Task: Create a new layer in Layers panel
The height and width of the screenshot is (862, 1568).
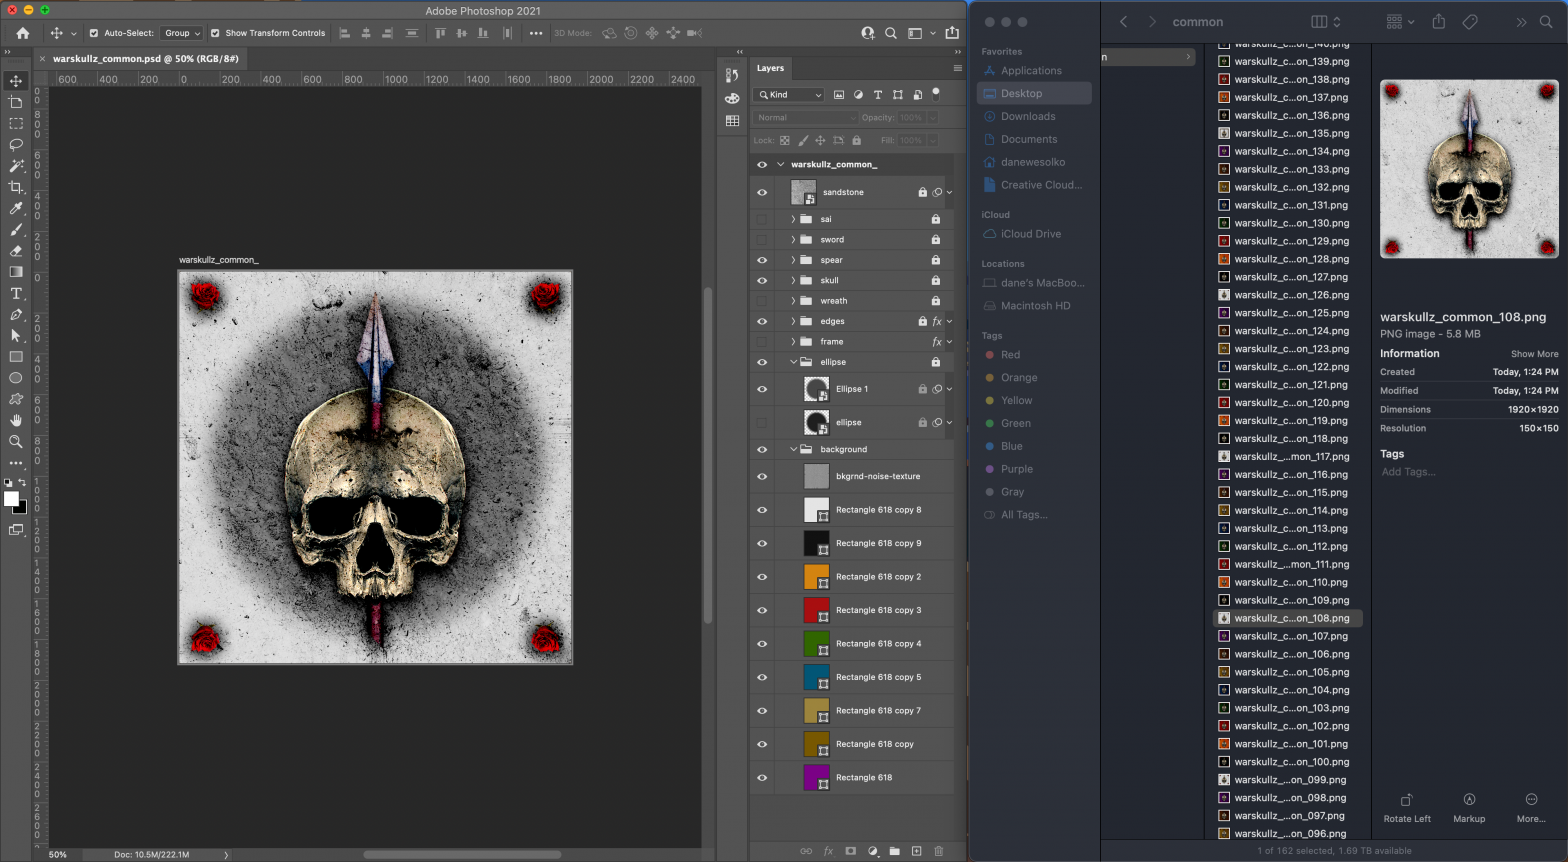Action: coord(916,851)
